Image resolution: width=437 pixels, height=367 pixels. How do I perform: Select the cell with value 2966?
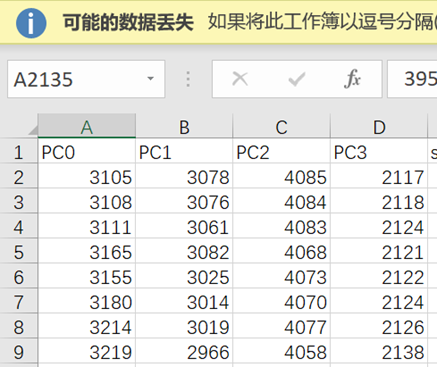click(x=184, y=352)
